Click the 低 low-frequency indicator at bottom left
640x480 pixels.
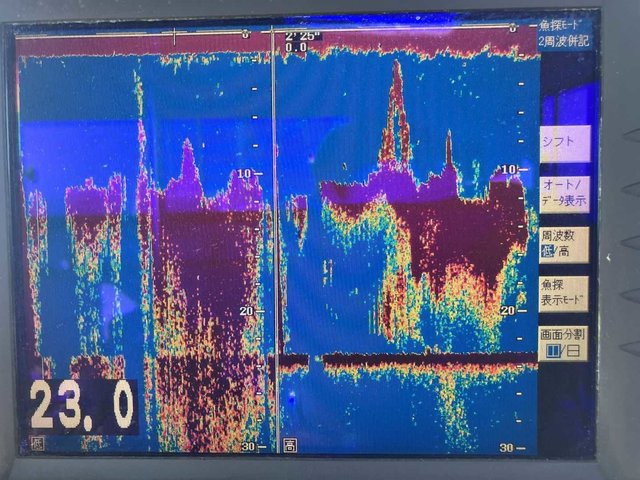point(37,442)
